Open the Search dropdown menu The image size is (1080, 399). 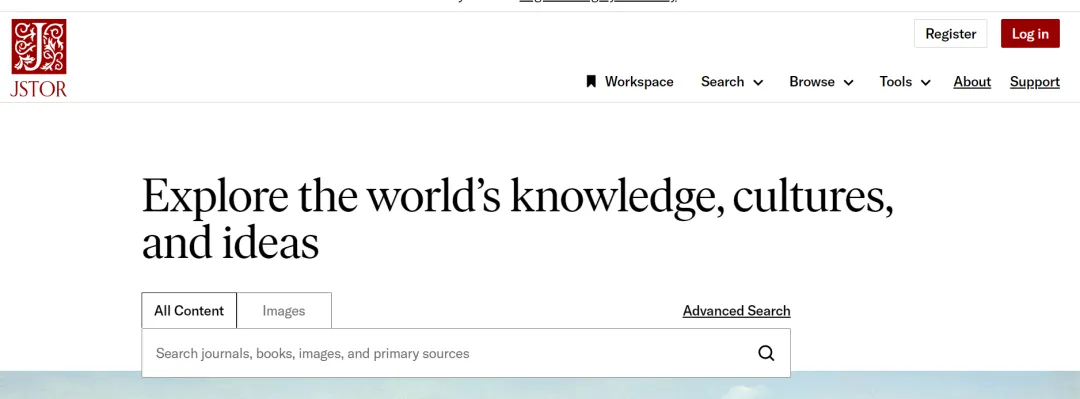(731, 81)
